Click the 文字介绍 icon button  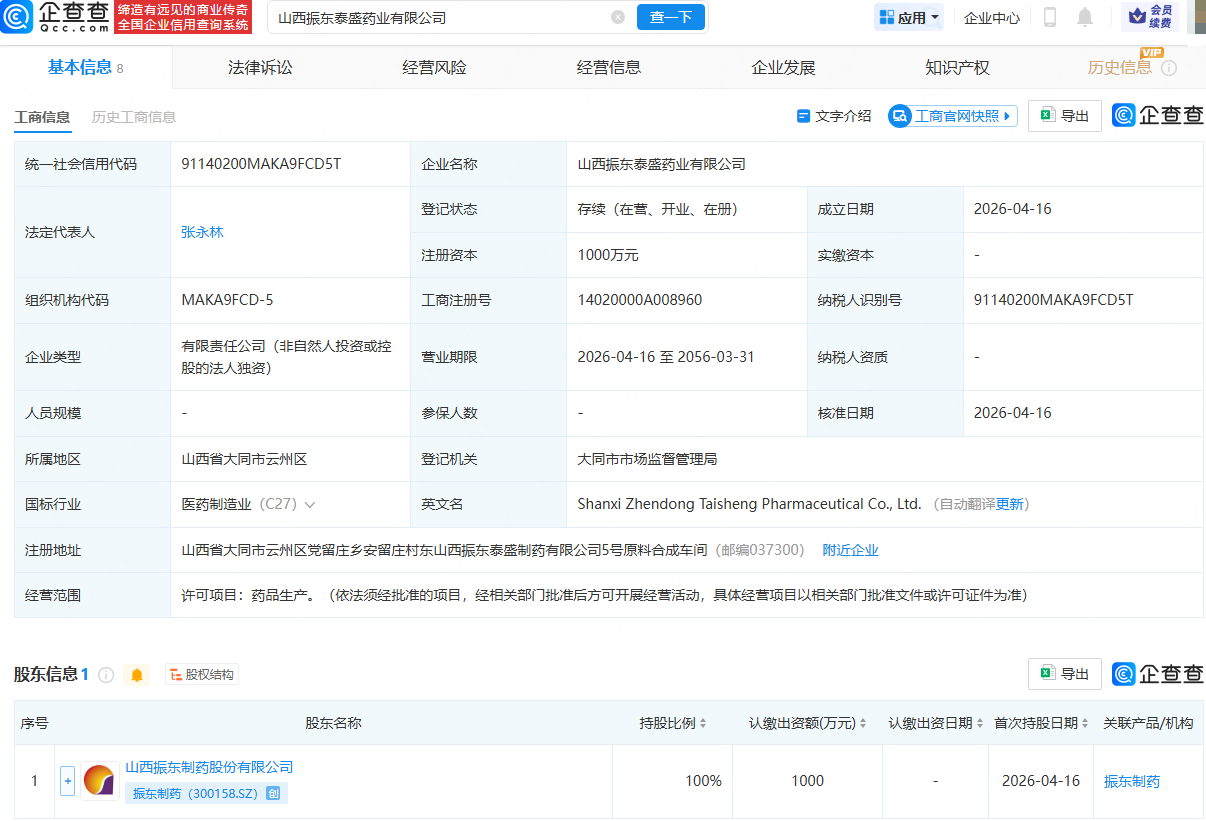pyautogui.click(x=804, y=115)
